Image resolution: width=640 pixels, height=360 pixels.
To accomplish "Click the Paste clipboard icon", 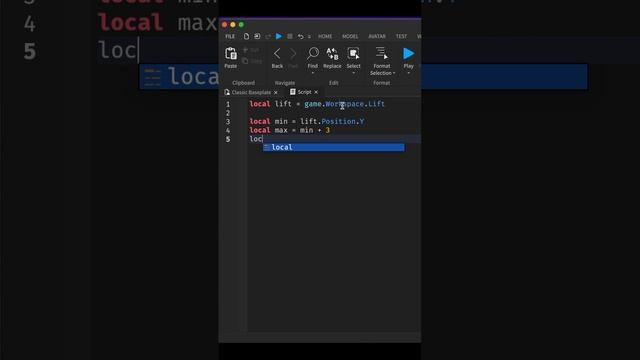I will point(231,53).
